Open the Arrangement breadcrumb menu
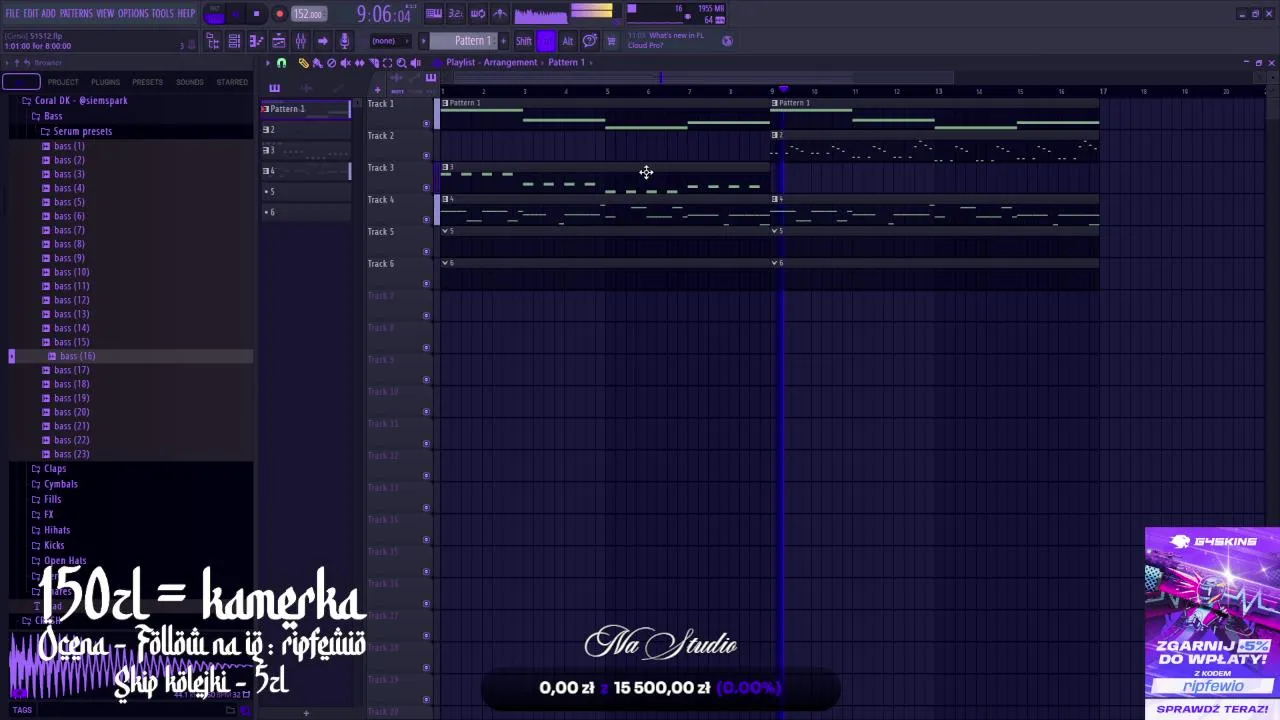Image resolution: width=1280 pixels, height=720 pixels. click(x=511, y=62)
